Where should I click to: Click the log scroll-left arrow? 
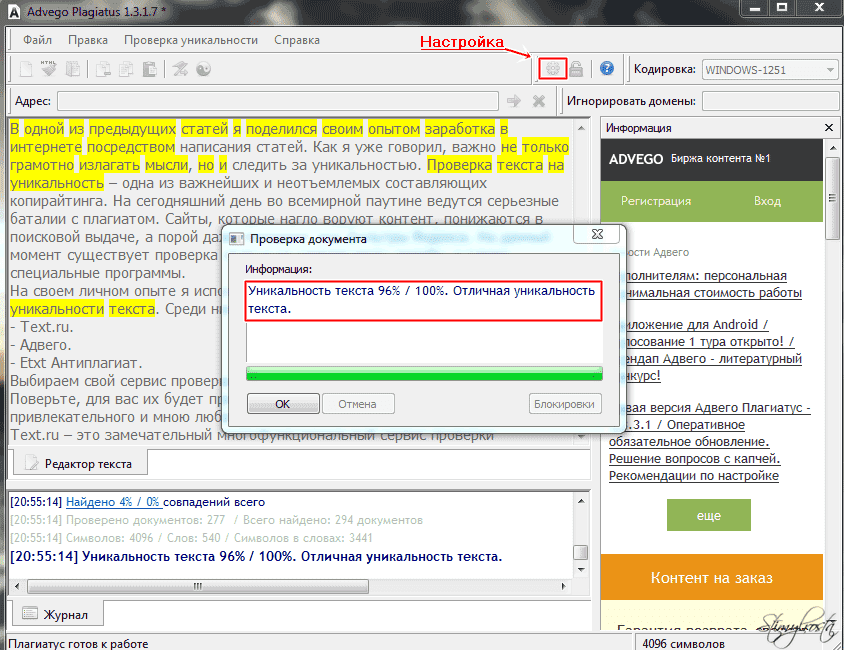[x=17, y=586]
